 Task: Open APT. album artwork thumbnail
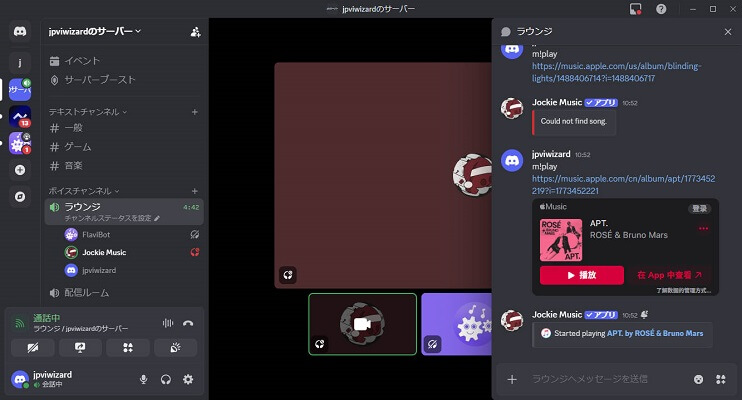[561, 240]
